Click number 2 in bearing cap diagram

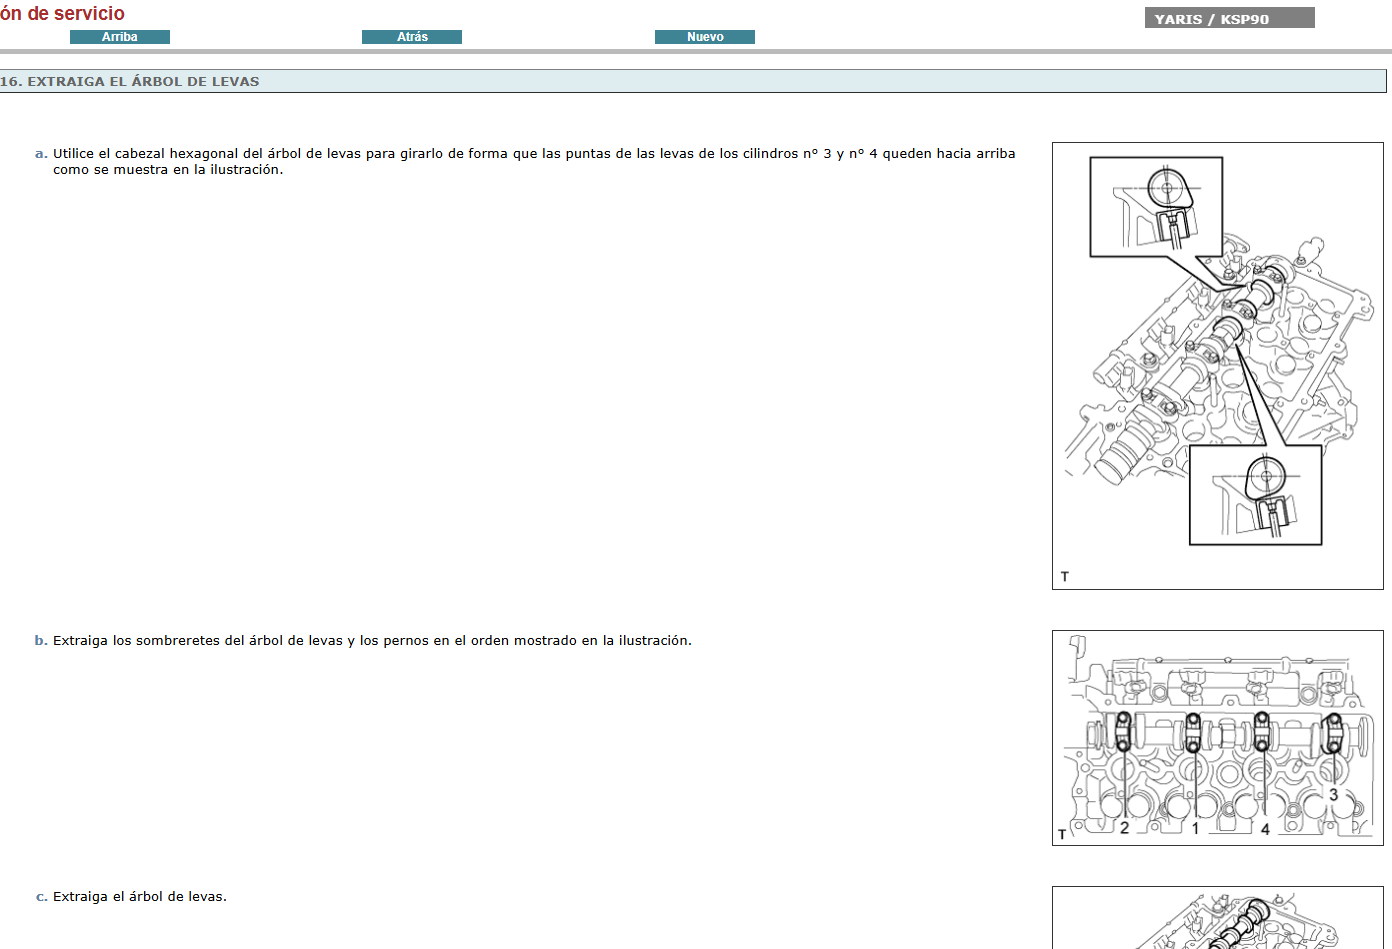(1124, 828)
